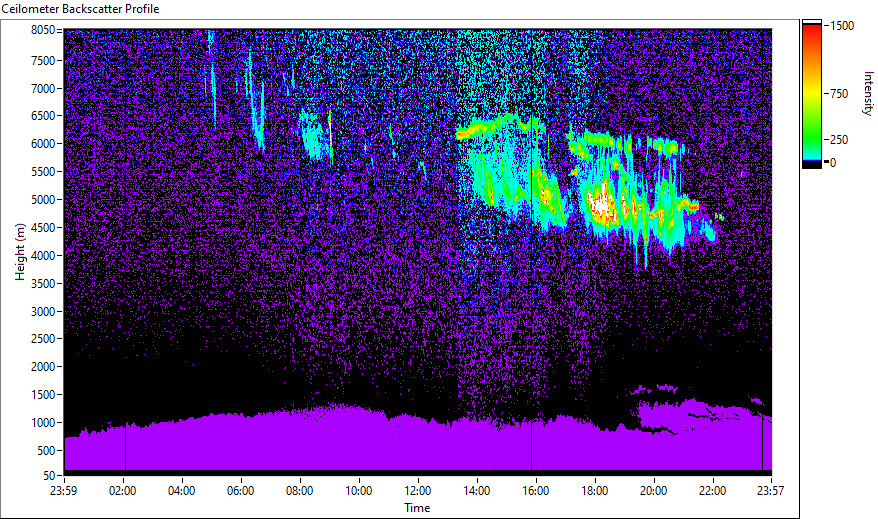Click the 5000 height tick label
Viewport: 878px width, 519px height.
coord(43,200)
